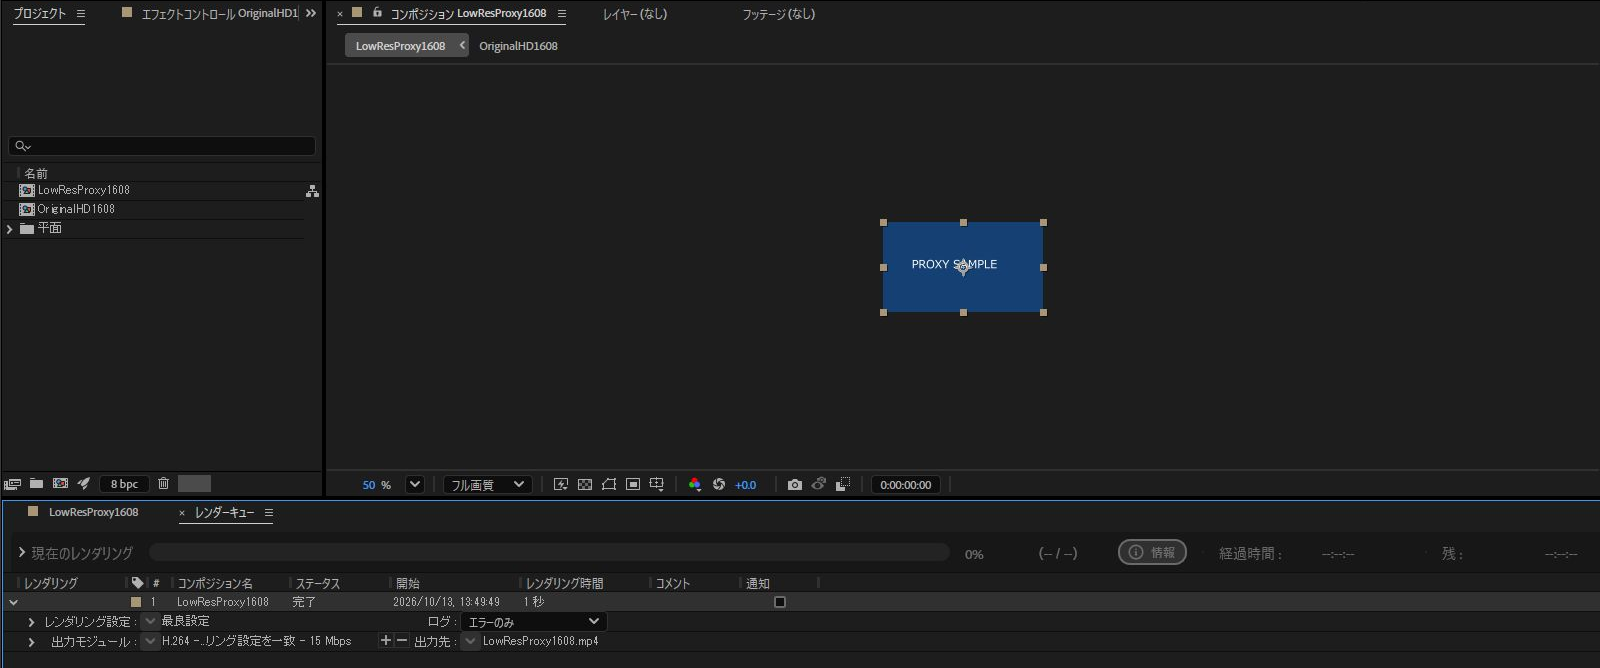
Task: Click the 情報 info button
Action: point(1152,552)
